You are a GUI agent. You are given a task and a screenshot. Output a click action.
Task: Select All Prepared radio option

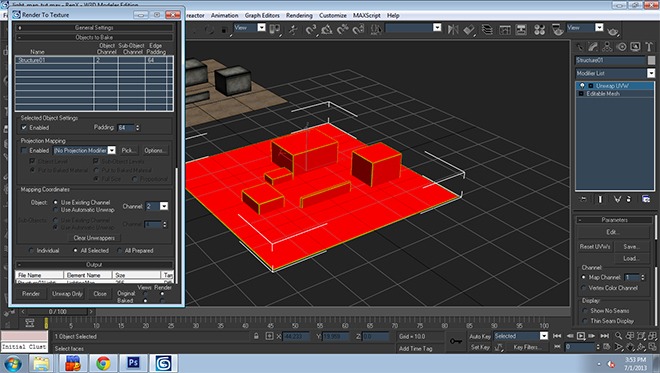(x=120, y=250)
